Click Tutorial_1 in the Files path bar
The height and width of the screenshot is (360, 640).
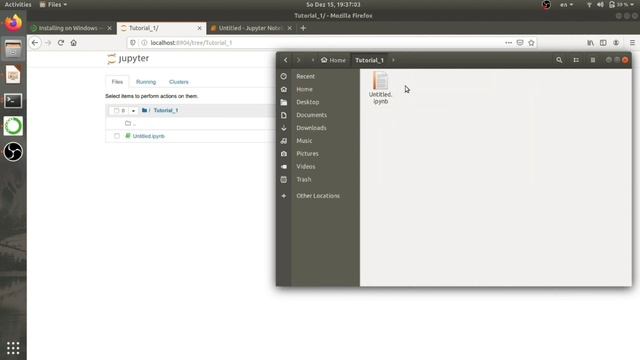(369, 60)
